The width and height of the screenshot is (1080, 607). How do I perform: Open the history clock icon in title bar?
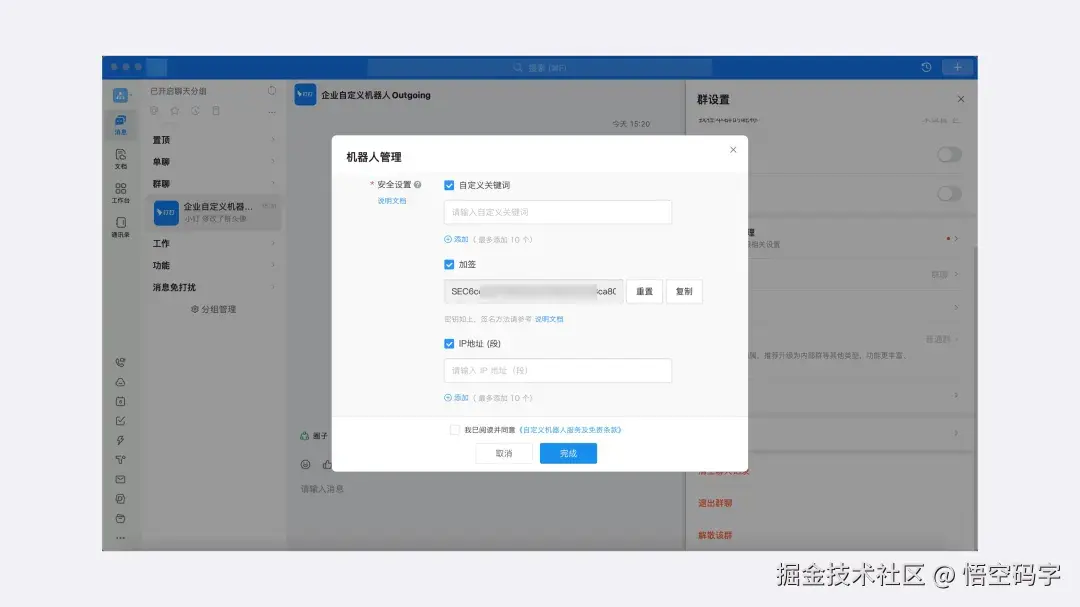click(x=926, y=68)
